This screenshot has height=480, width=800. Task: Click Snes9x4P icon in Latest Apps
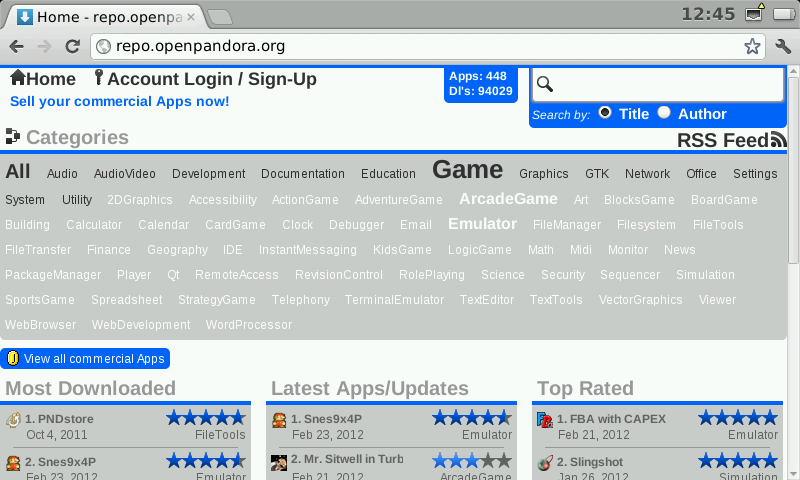(279, 420)
